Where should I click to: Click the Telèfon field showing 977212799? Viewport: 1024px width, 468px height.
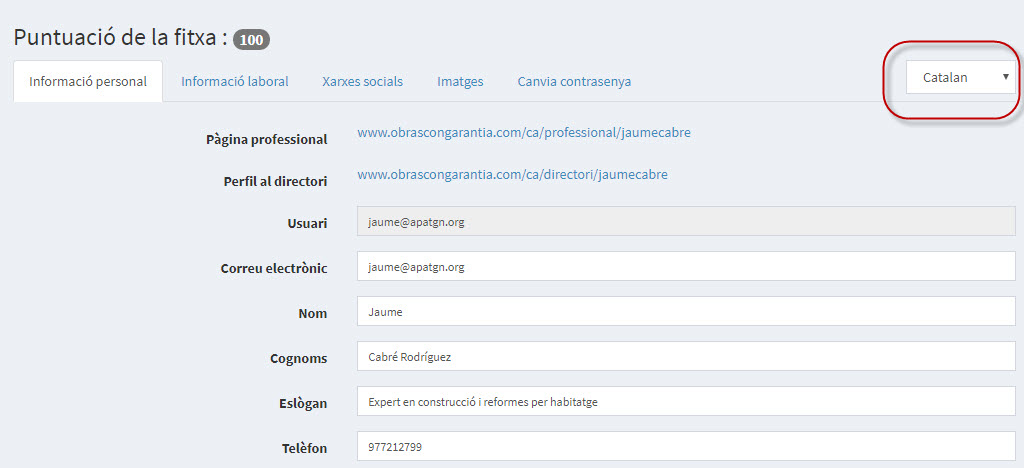(686, 447)
